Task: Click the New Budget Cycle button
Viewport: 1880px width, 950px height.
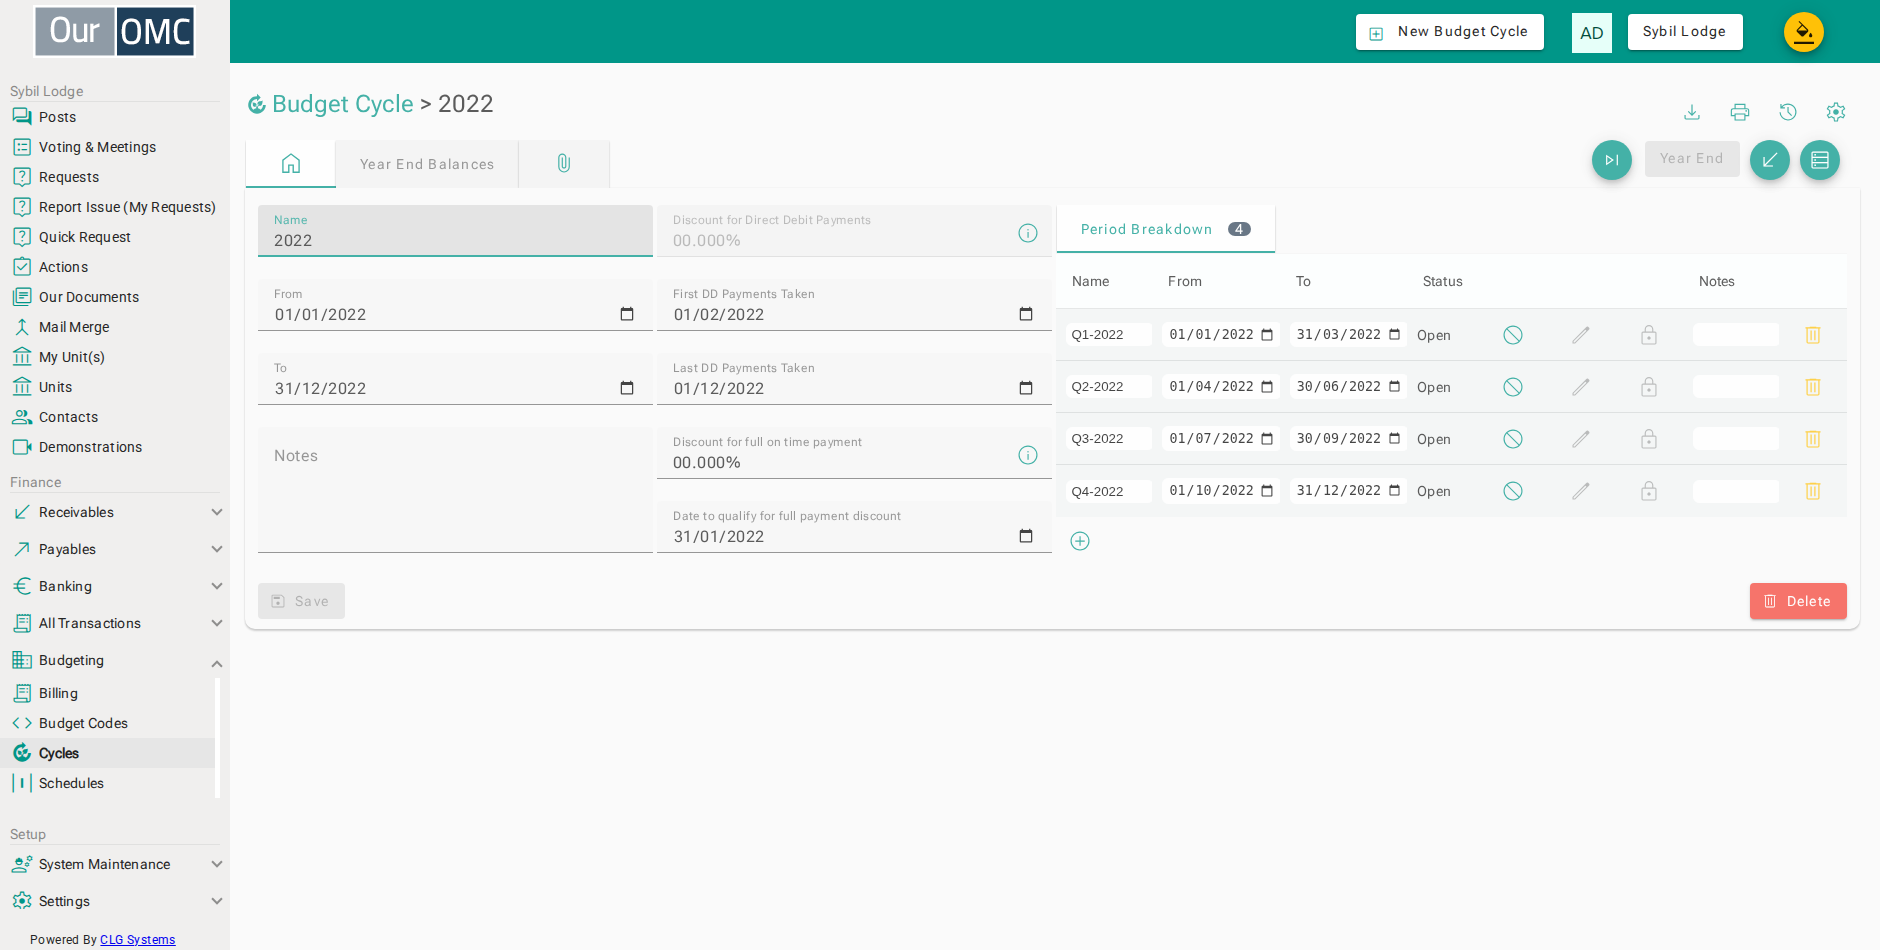Action: tap(1450, 32)
